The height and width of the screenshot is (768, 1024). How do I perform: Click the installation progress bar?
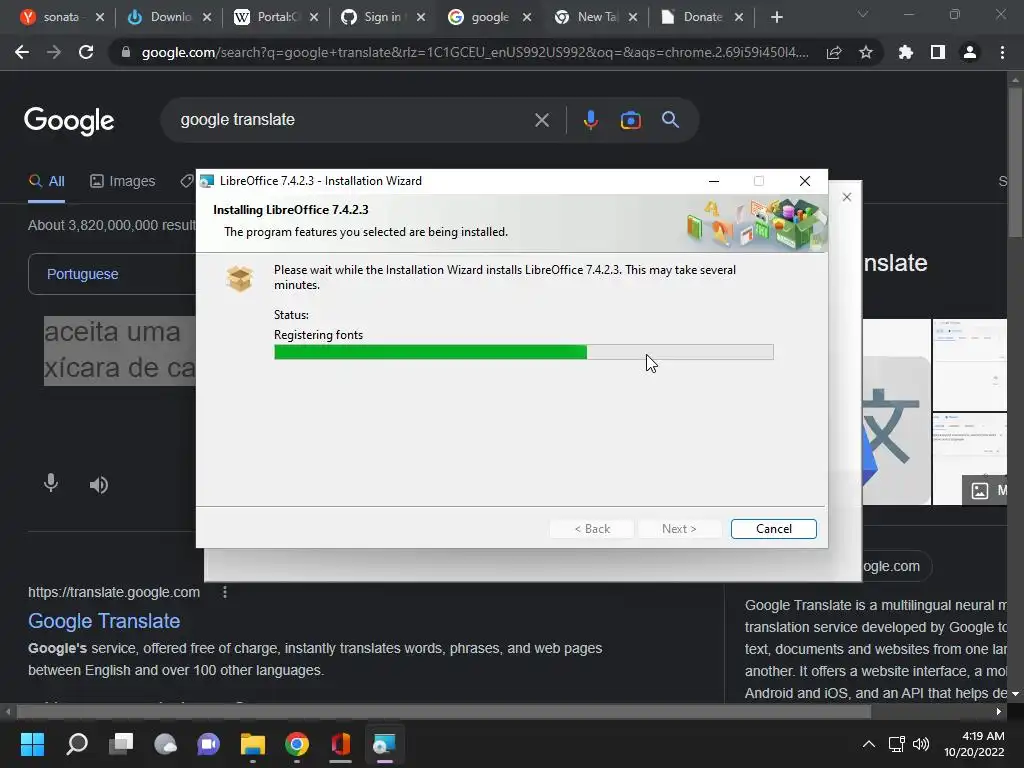coord(524,353)
